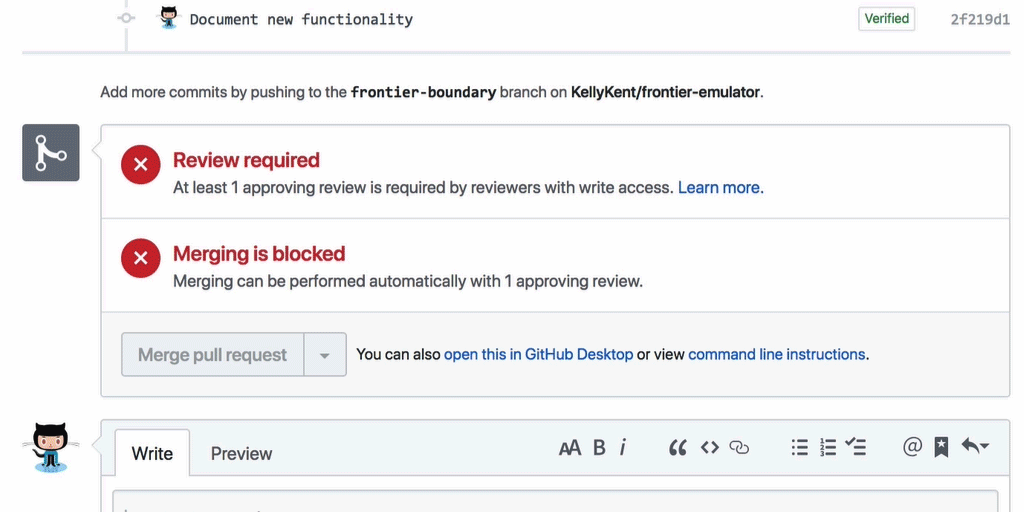Apply bold formatting in comment toolbar
The width and height of the screenshot is (1024, 512).
(x=599, y=448)
